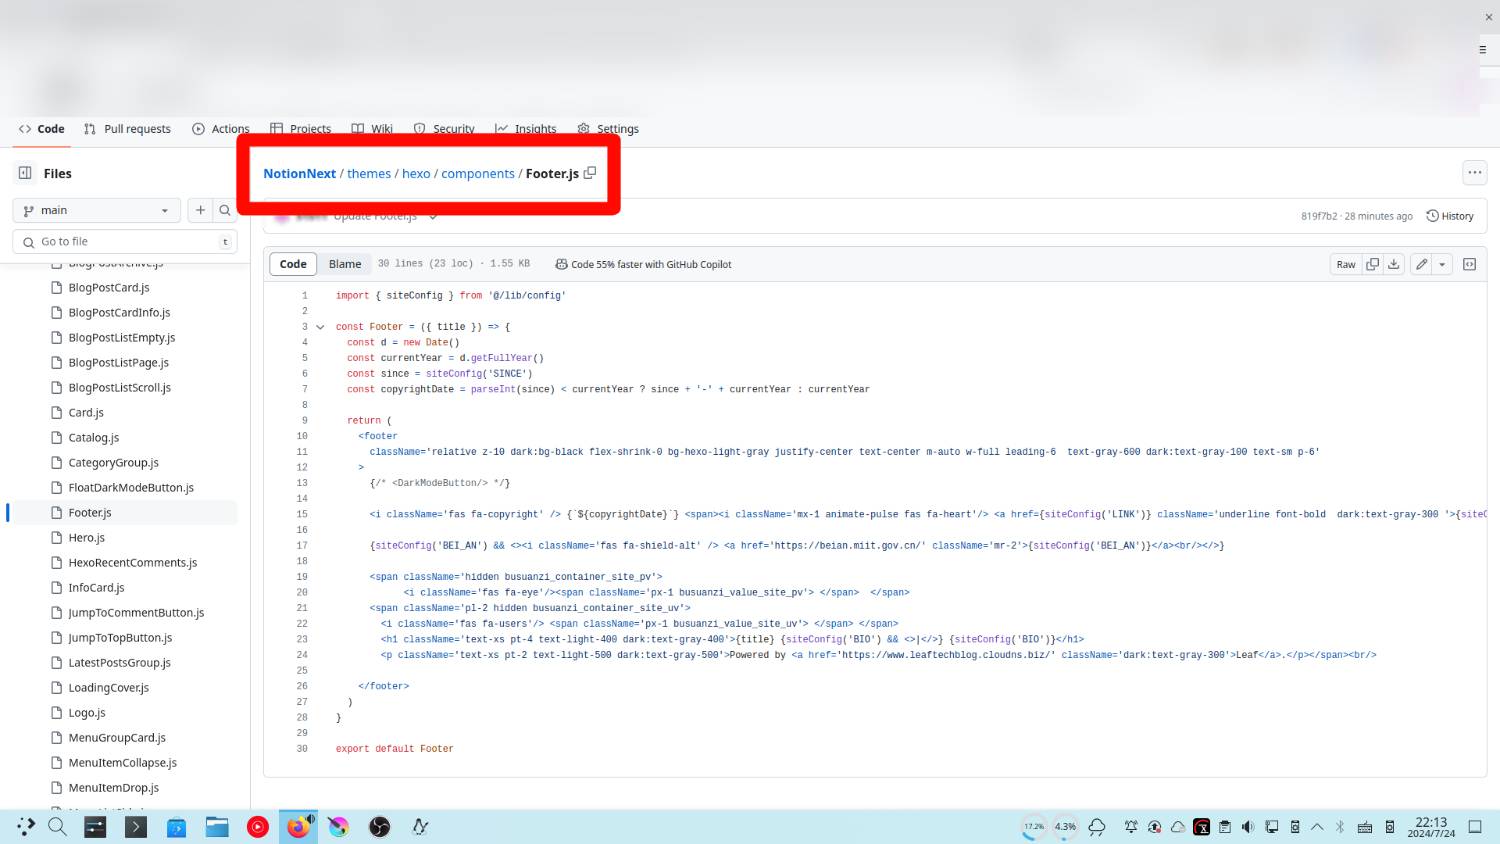This screenshot has width=1500, height=844.
Task: Collapse the Footer function at line 3
Action: [x=320, y=327]
